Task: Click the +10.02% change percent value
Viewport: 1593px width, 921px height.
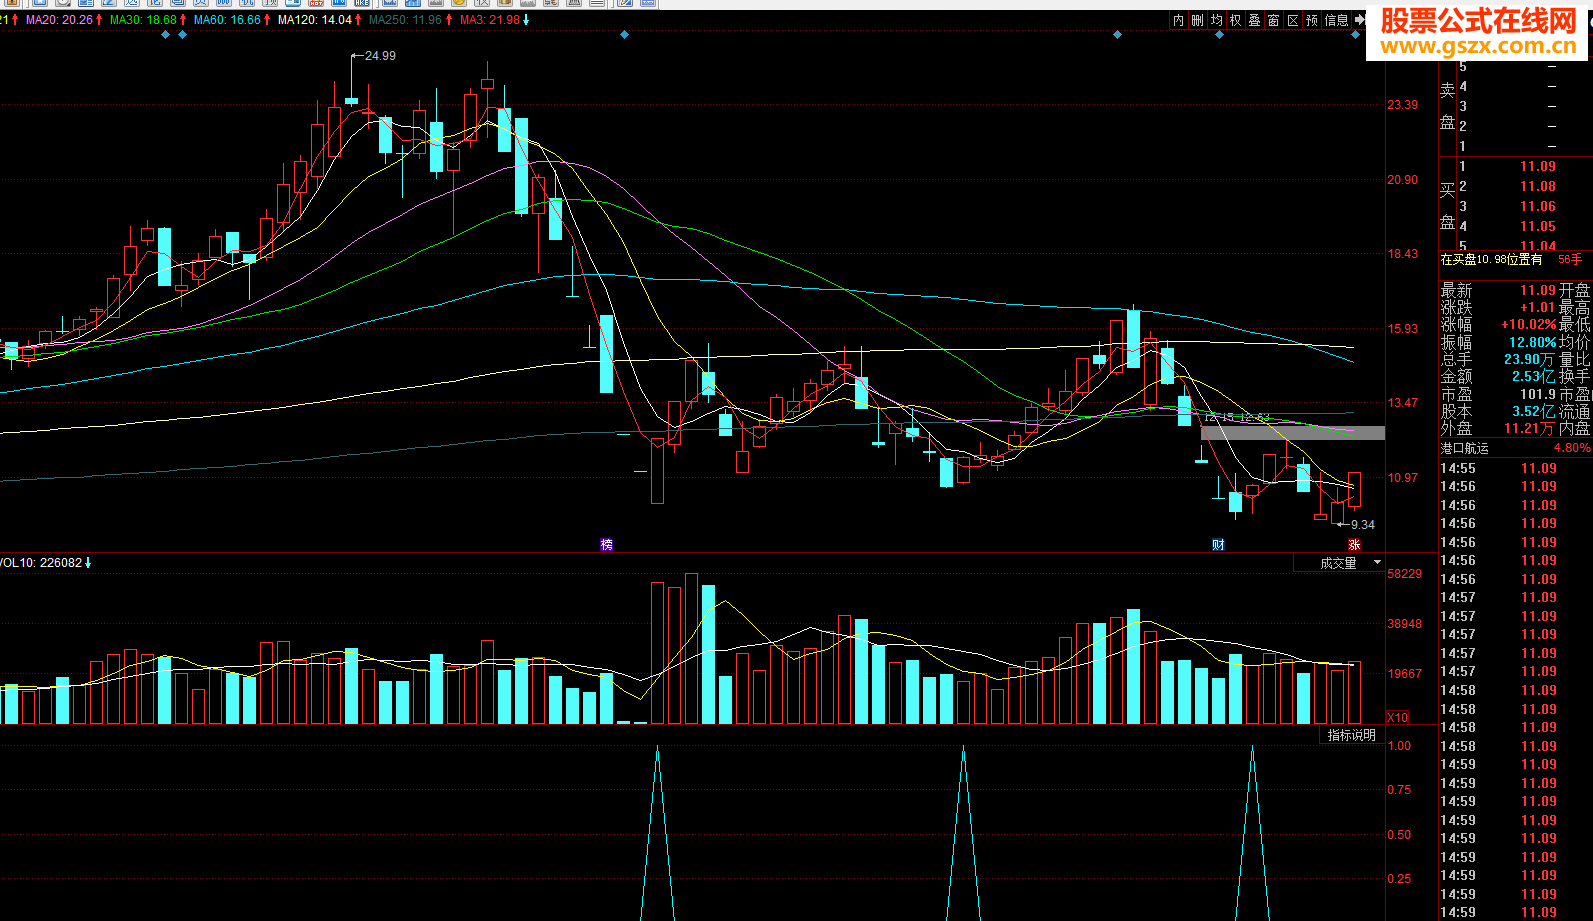Action: pos(1528,324)
